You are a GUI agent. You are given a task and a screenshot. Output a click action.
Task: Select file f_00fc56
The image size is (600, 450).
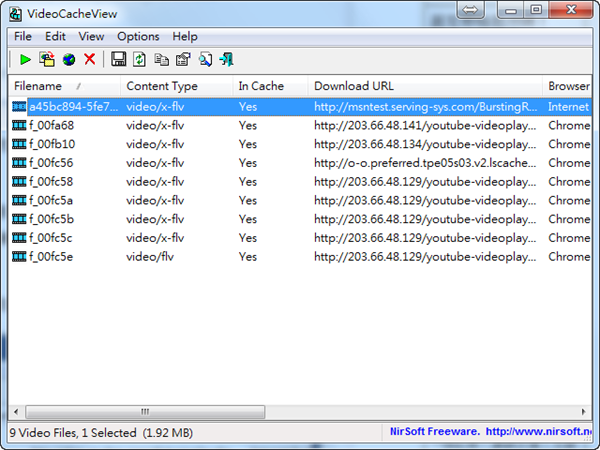pyautogui.click(x=51, y=163)
